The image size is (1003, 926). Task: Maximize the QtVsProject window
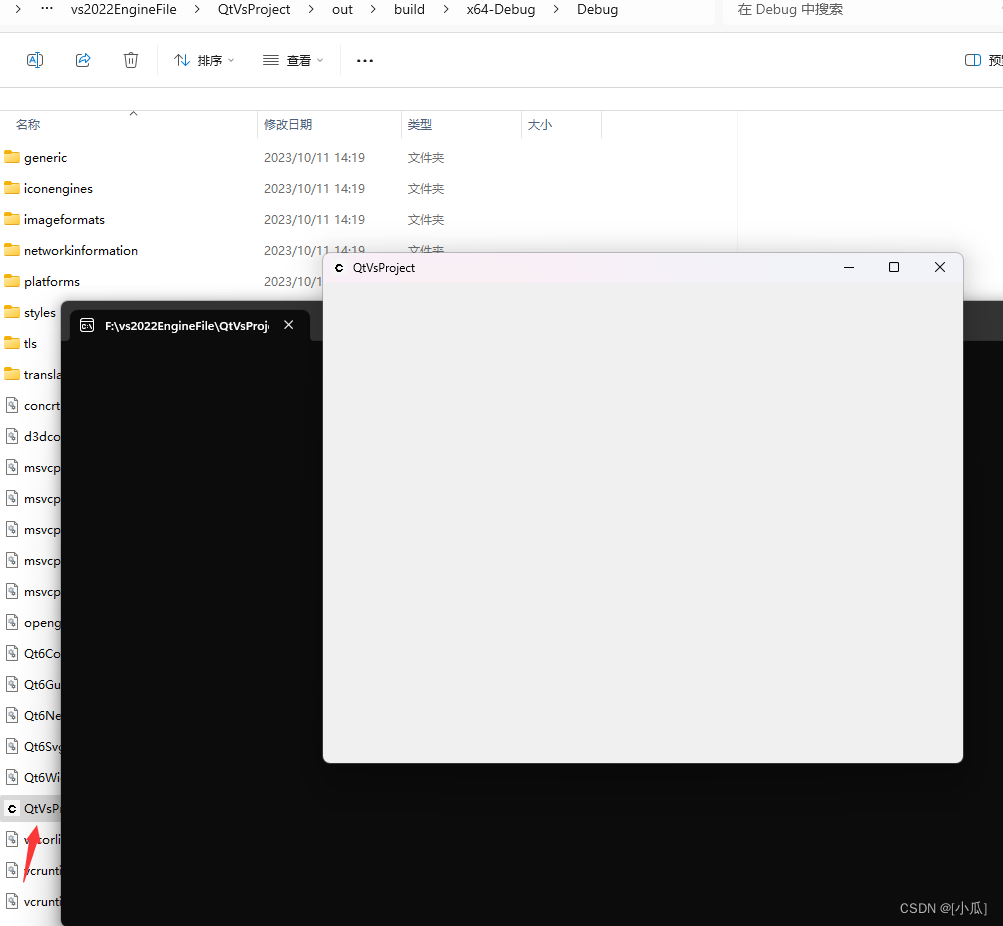[894, 267]
